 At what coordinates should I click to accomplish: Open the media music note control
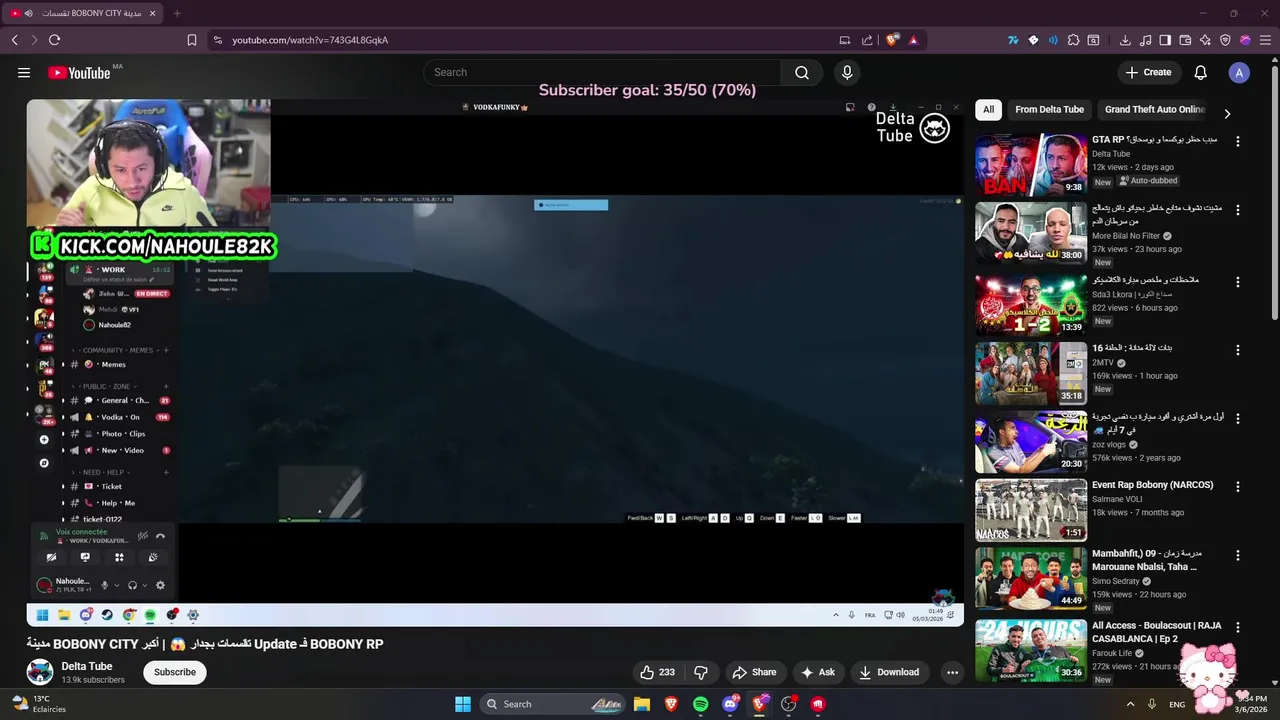point(1145,40)
